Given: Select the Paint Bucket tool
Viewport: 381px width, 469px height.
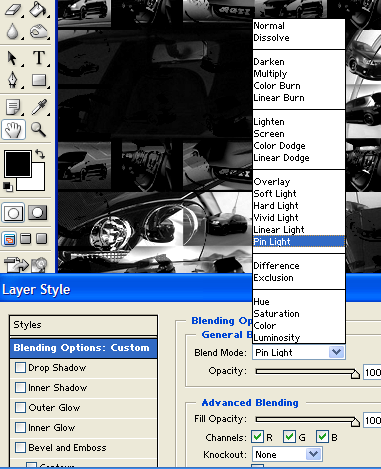Looking at the screenshot, I should 39,9.
